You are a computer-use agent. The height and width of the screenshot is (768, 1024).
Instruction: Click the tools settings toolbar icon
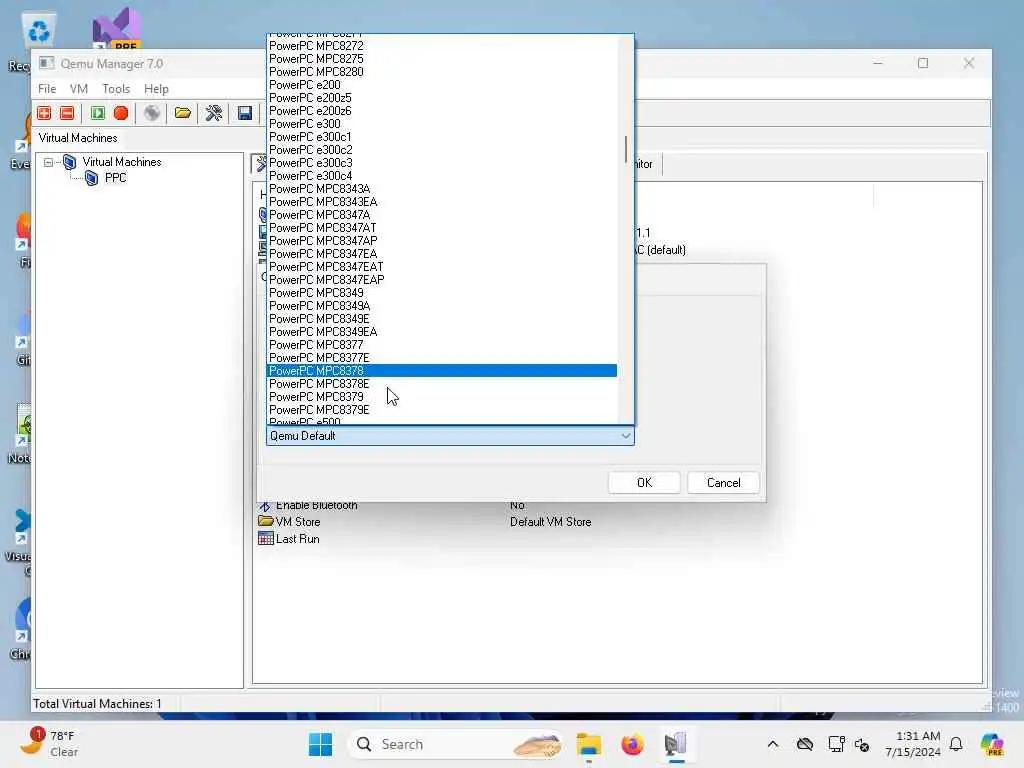click(x=214, y=113)
